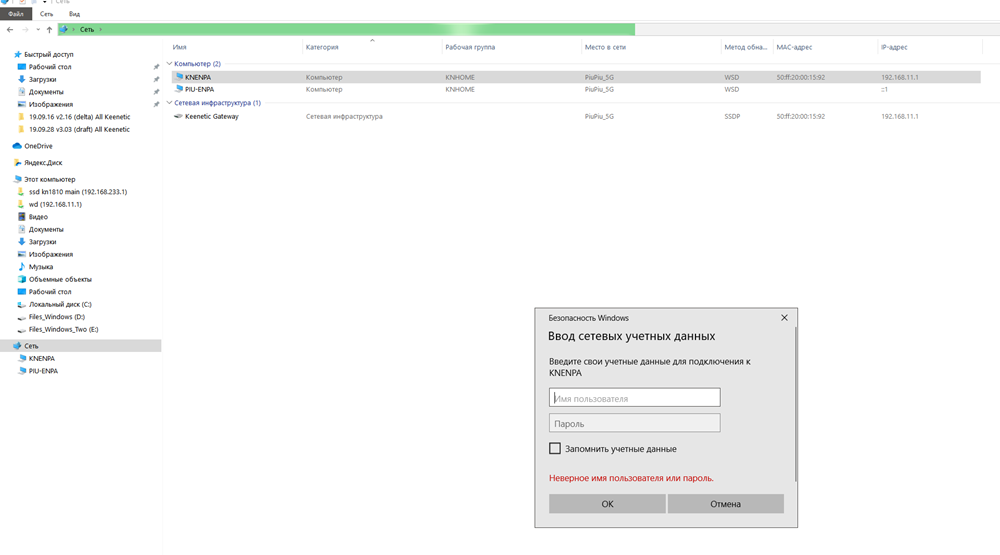The width and height of the screenshot is (1000, 555).
Task: Focus the Пароль field
Action: pos(635,423)
